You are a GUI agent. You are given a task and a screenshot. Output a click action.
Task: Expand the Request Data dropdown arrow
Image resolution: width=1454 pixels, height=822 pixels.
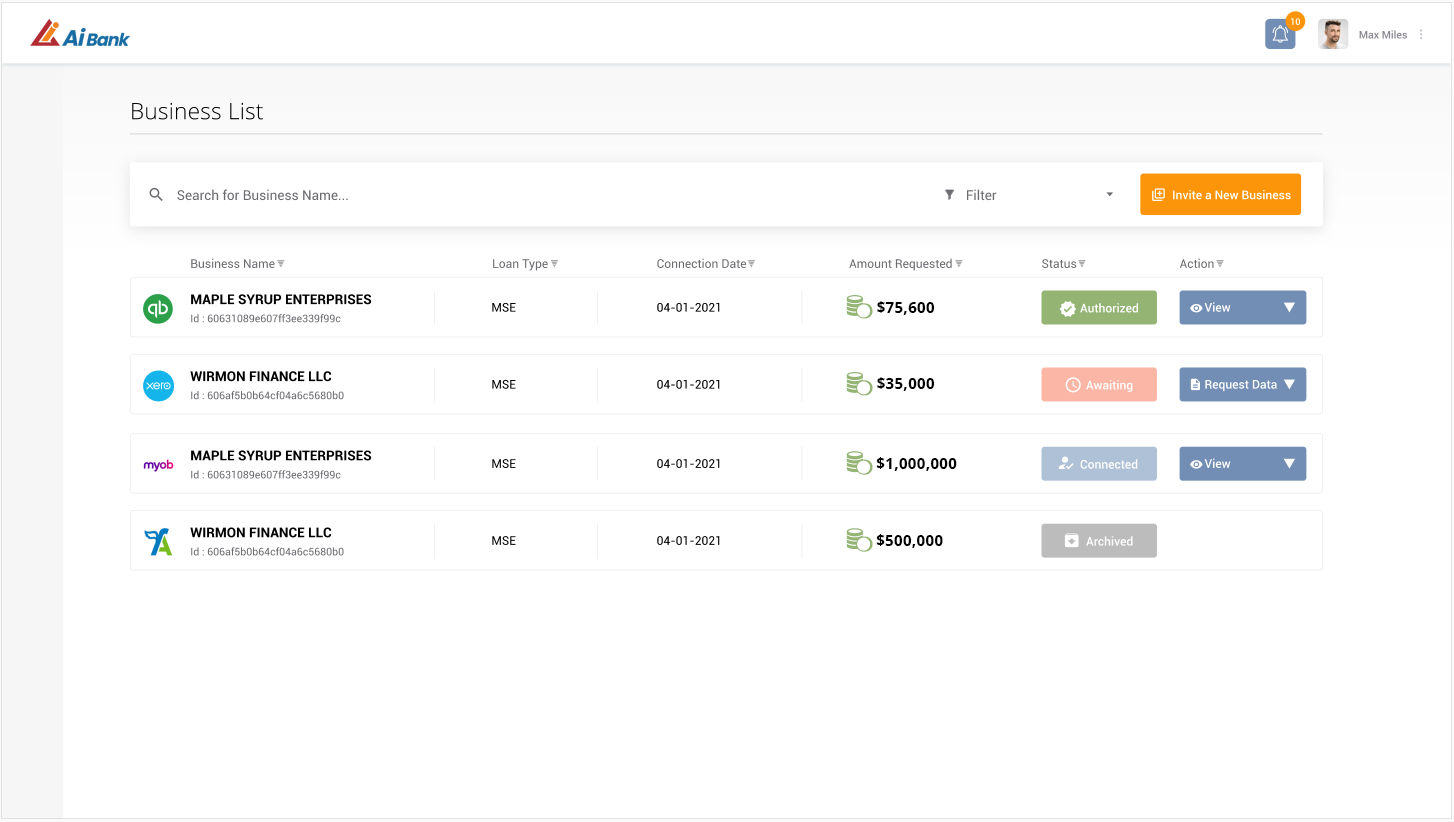point(1289,384)
